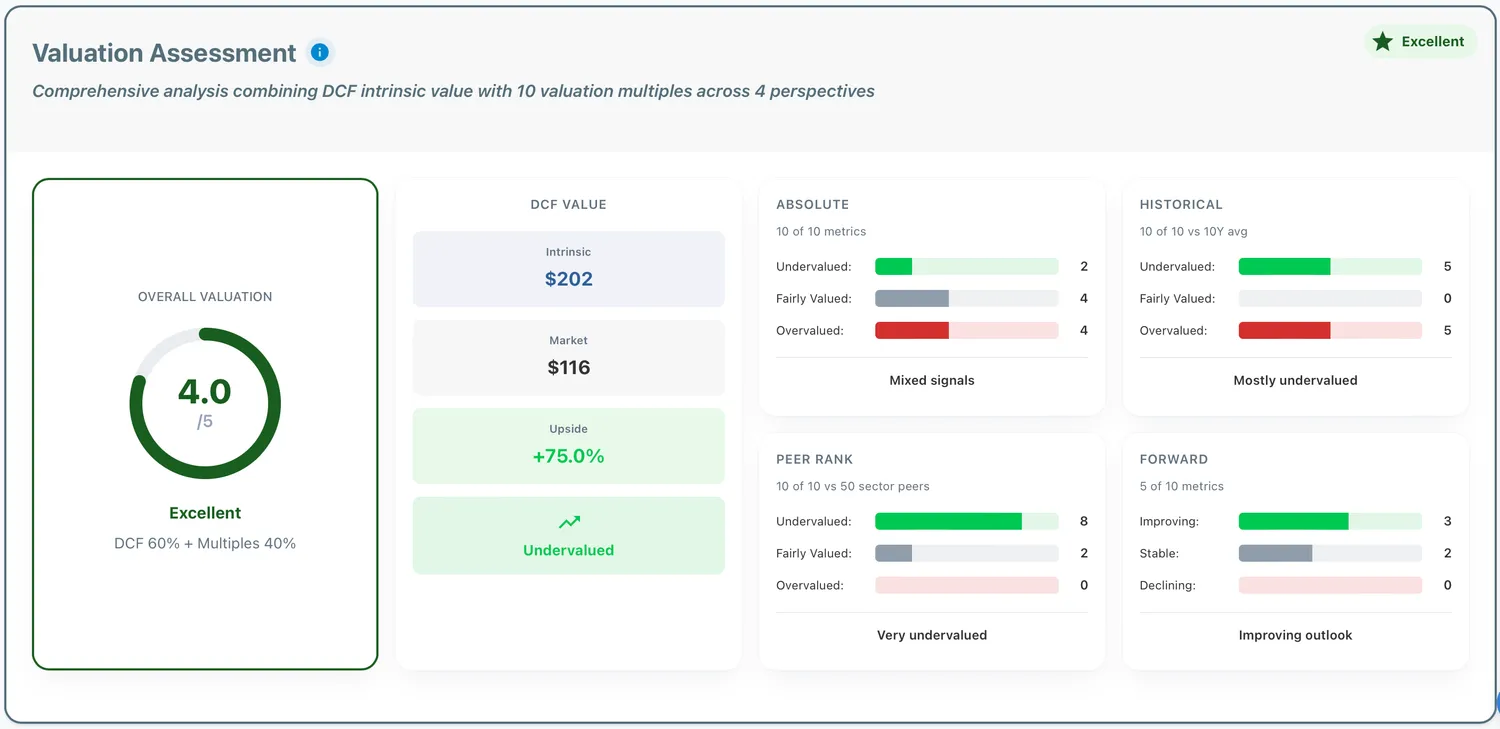Click the Peer Rank Undervalued green bar

[967, 521]
